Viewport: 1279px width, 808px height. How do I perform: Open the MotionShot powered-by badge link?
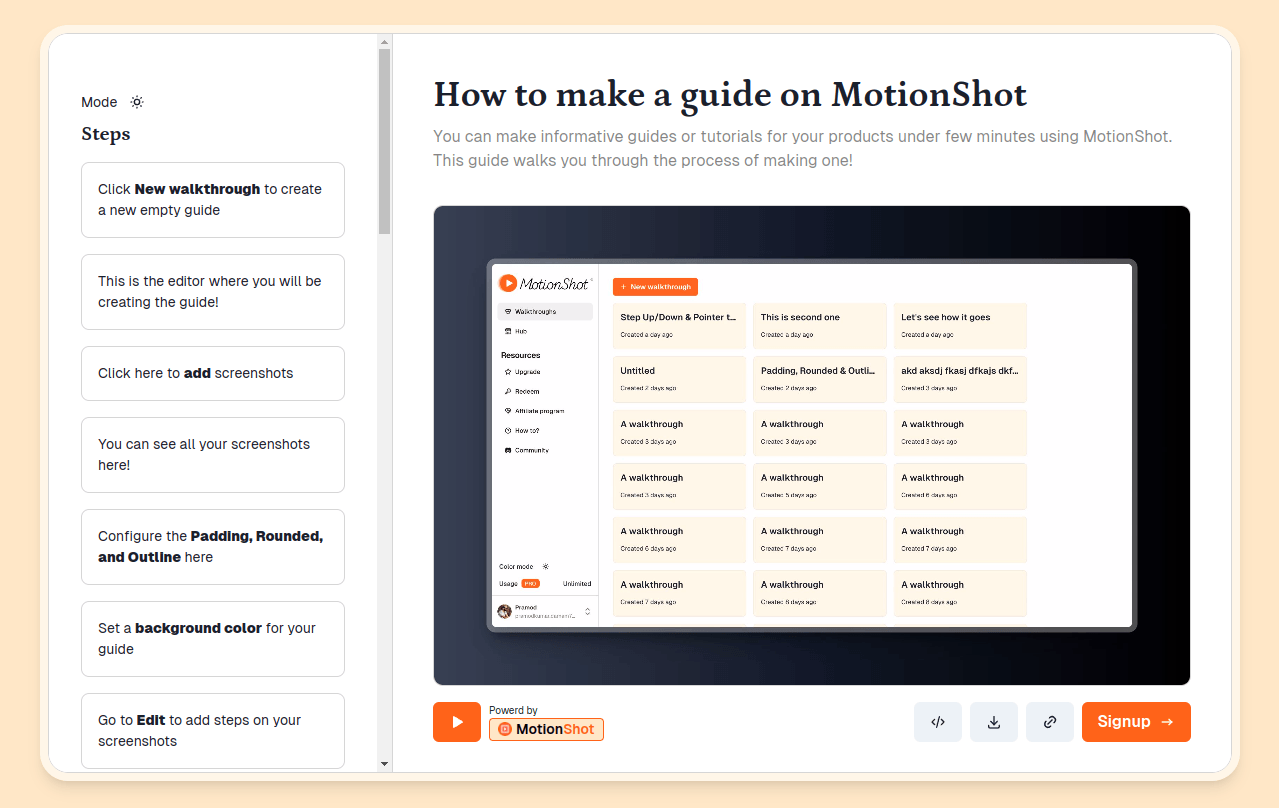click(546, 729)
